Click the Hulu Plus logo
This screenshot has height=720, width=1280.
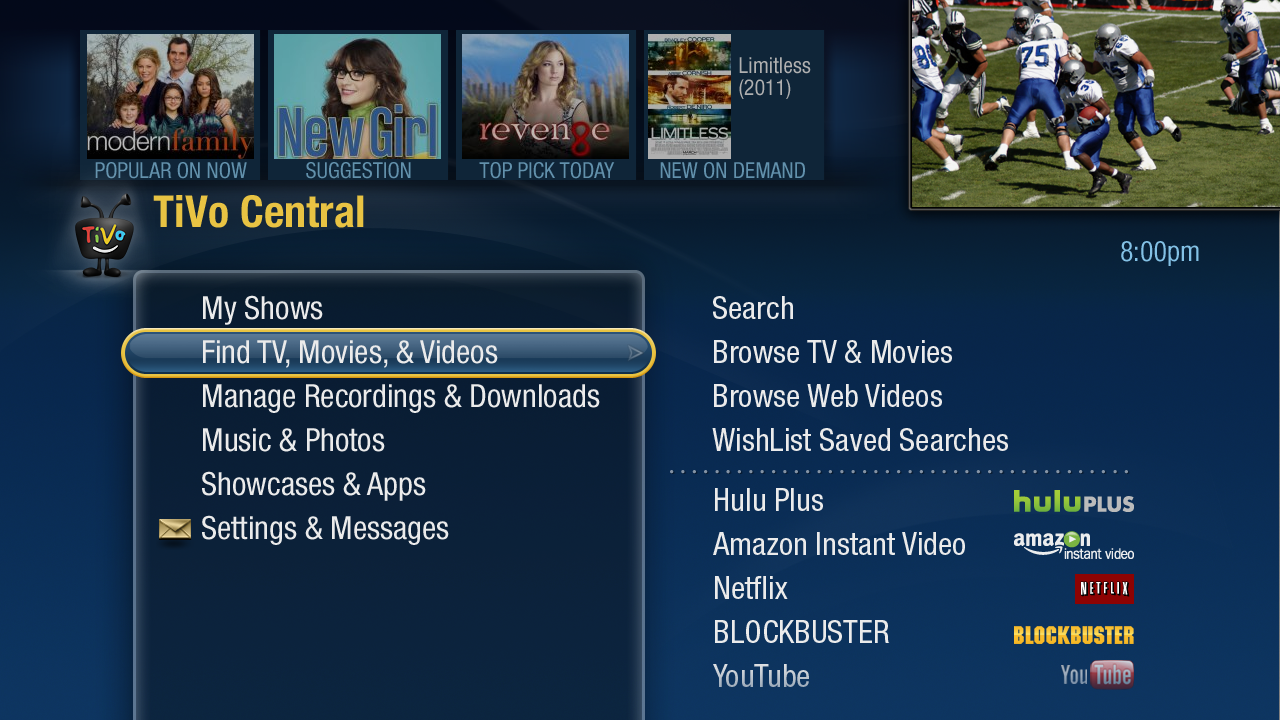(1073, 501)
